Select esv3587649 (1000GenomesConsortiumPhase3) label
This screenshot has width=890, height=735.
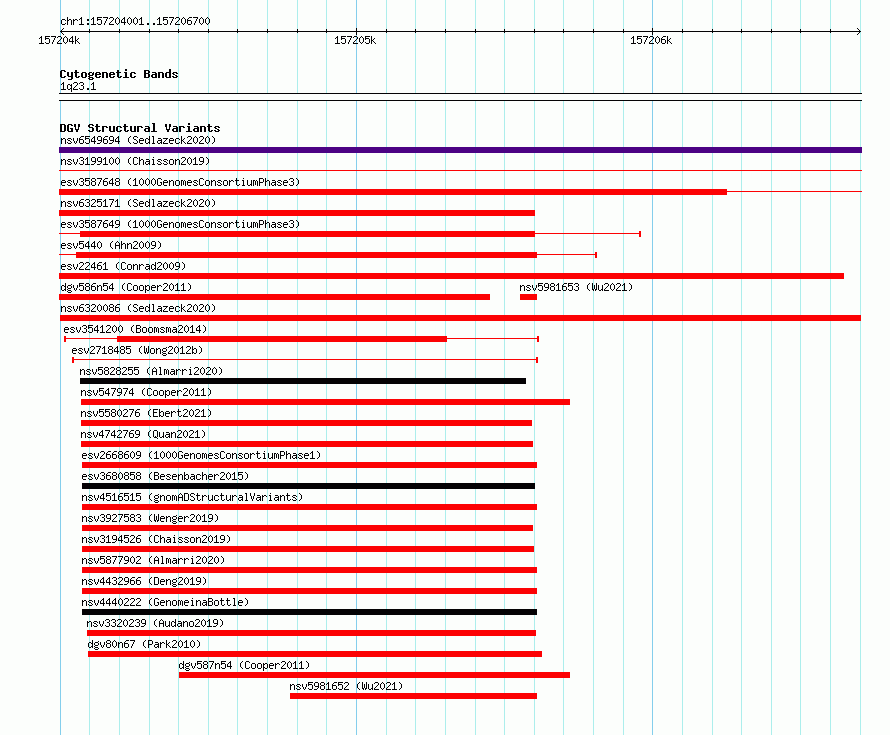coord(180,224)
